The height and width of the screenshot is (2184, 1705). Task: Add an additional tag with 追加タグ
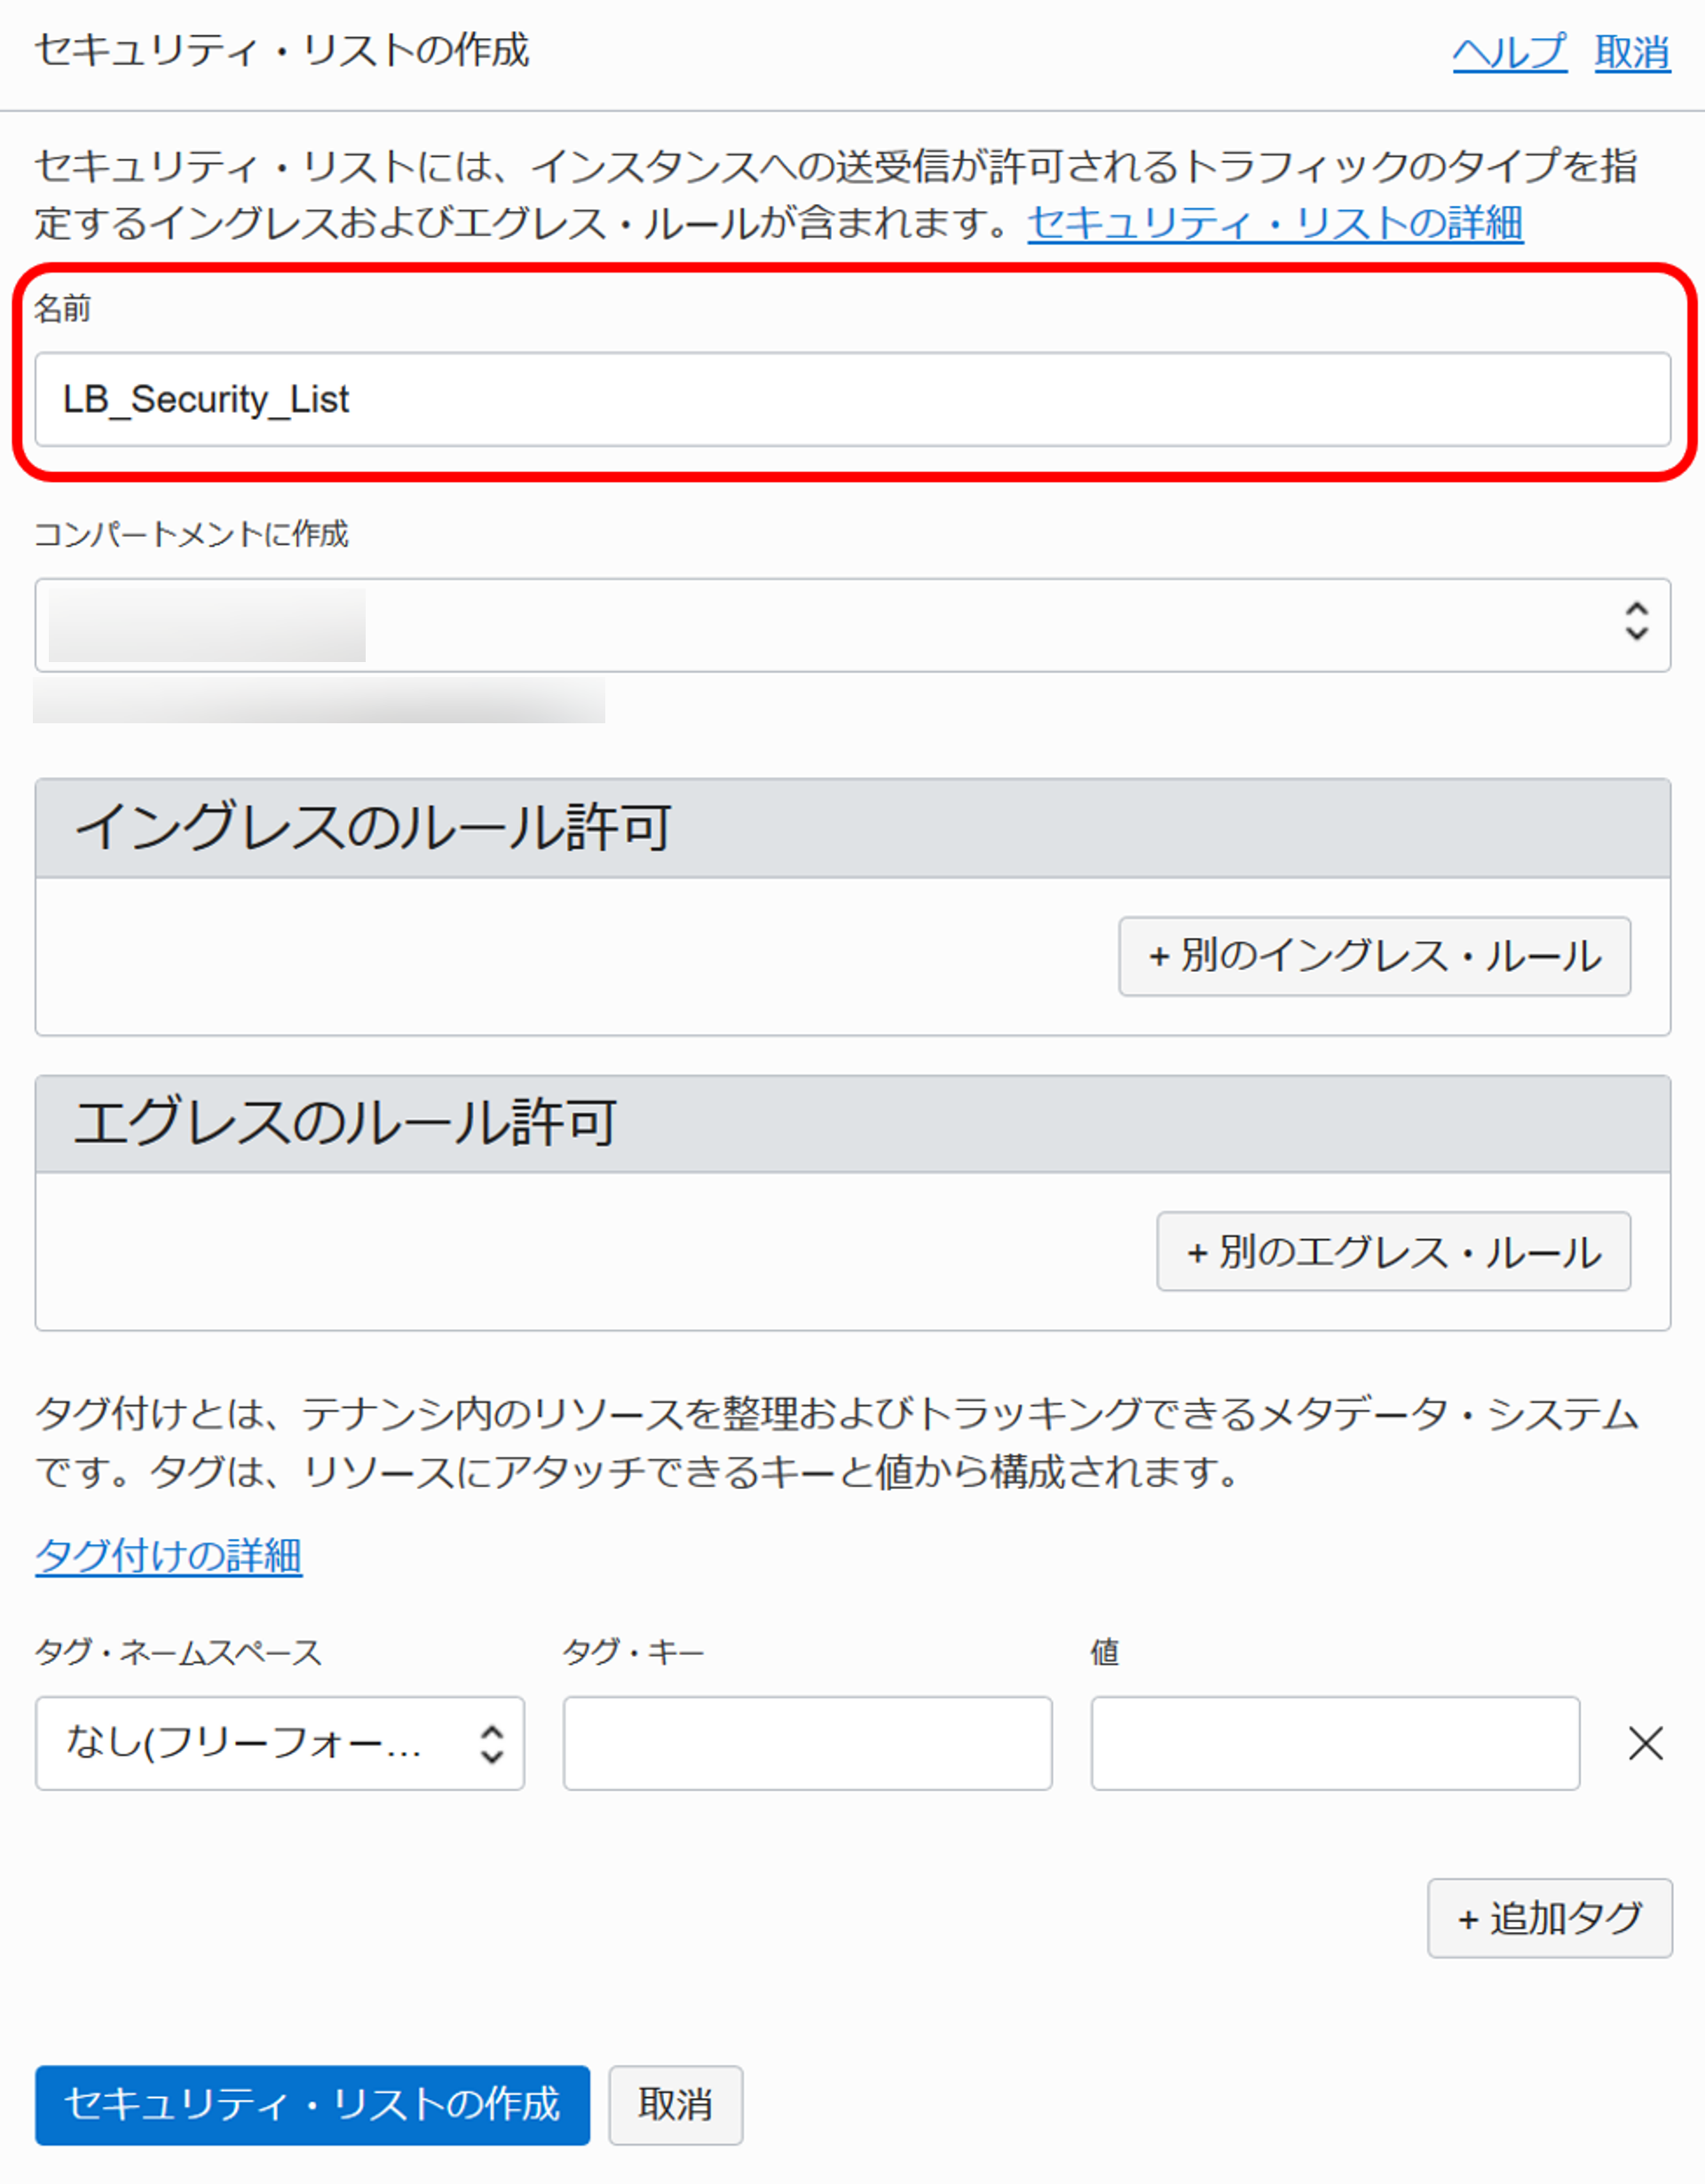1548,1917
